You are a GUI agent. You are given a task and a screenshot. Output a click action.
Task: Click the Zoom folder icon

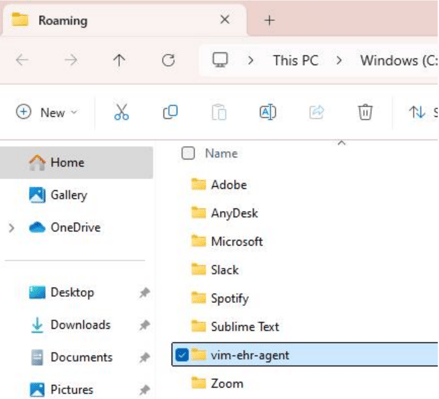pyautogui.click(x=199, y=383)
